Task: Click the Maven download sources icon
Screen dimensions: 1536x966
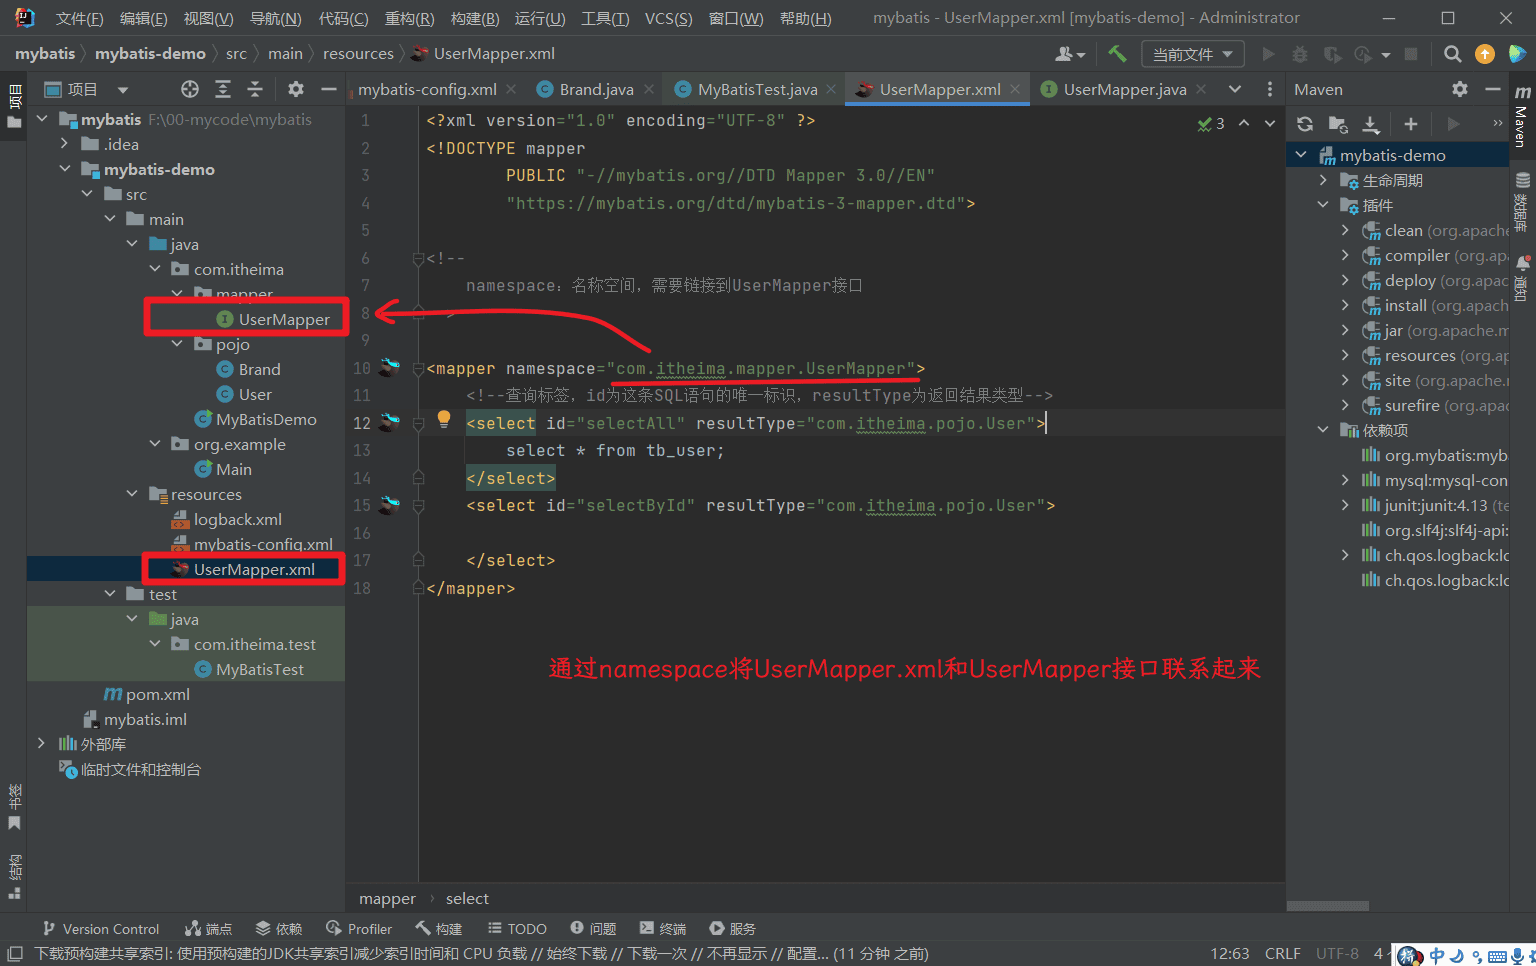Action: click(x=1371, y=124)
